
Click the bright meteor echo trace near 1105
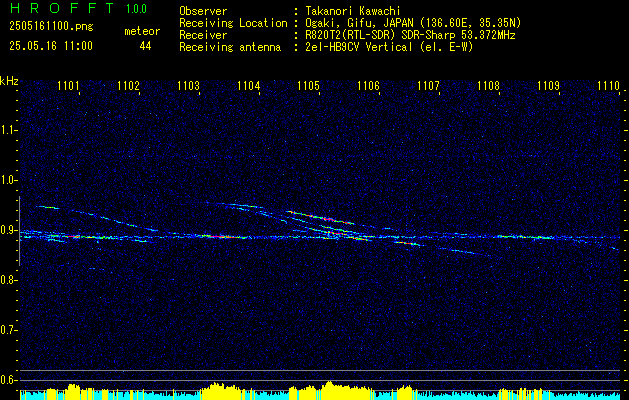(321, 217)
